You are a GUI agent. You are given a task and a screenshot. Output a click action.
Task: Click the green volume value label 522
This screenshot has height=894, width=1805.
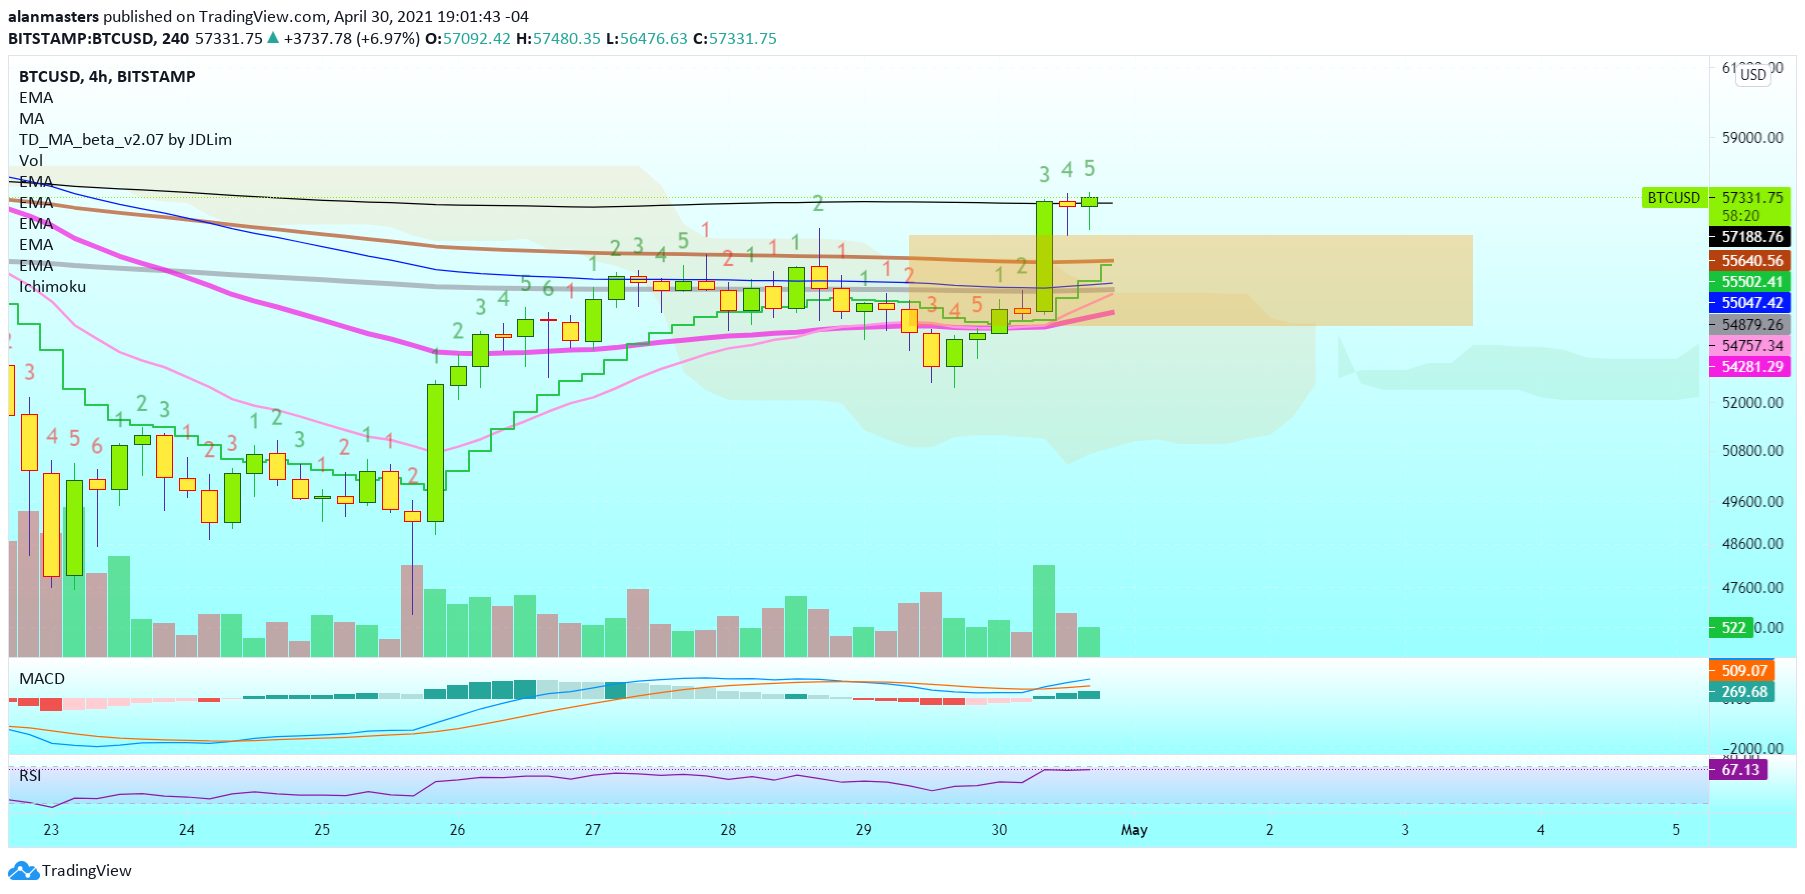[1732, 628]
